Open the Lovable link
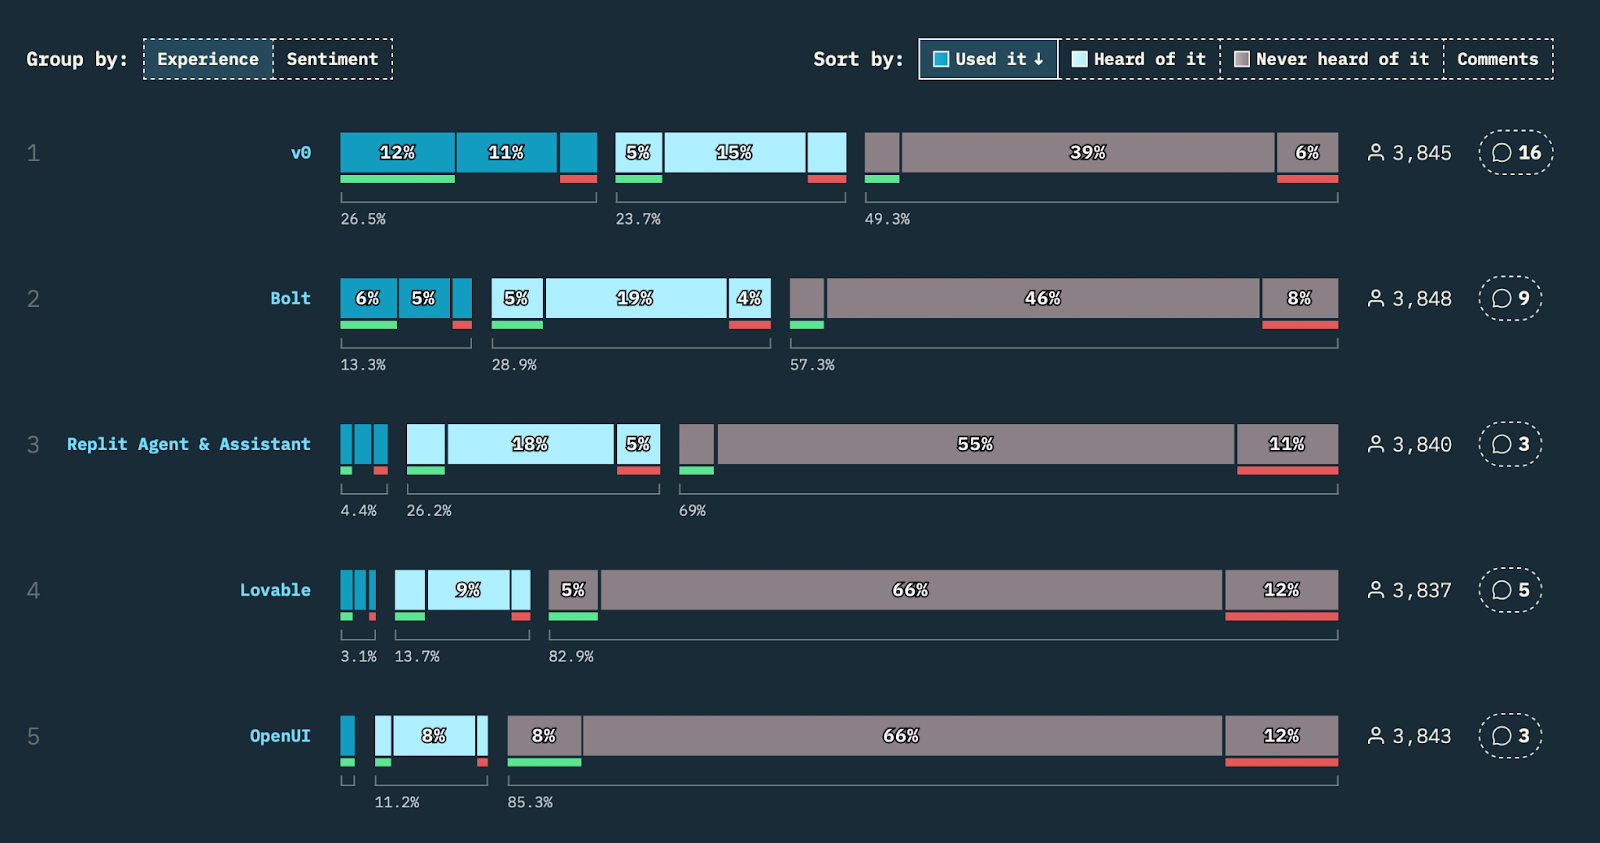 coord(275,590)
